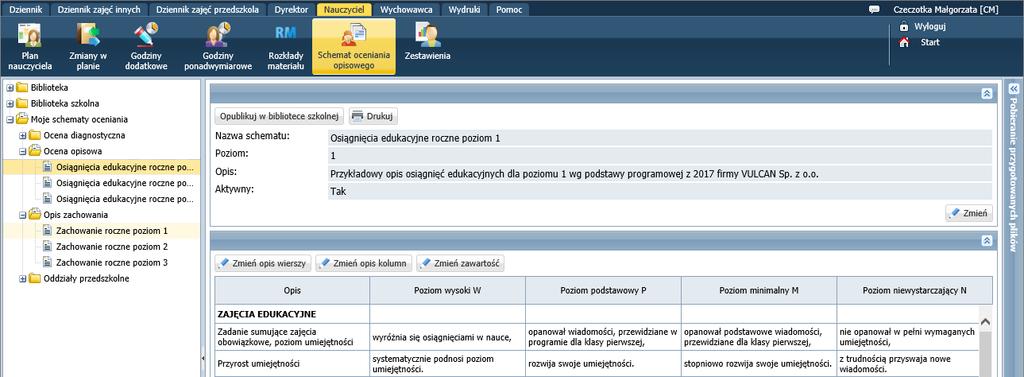Click the Przyrost umiejętności row cell

292,364
